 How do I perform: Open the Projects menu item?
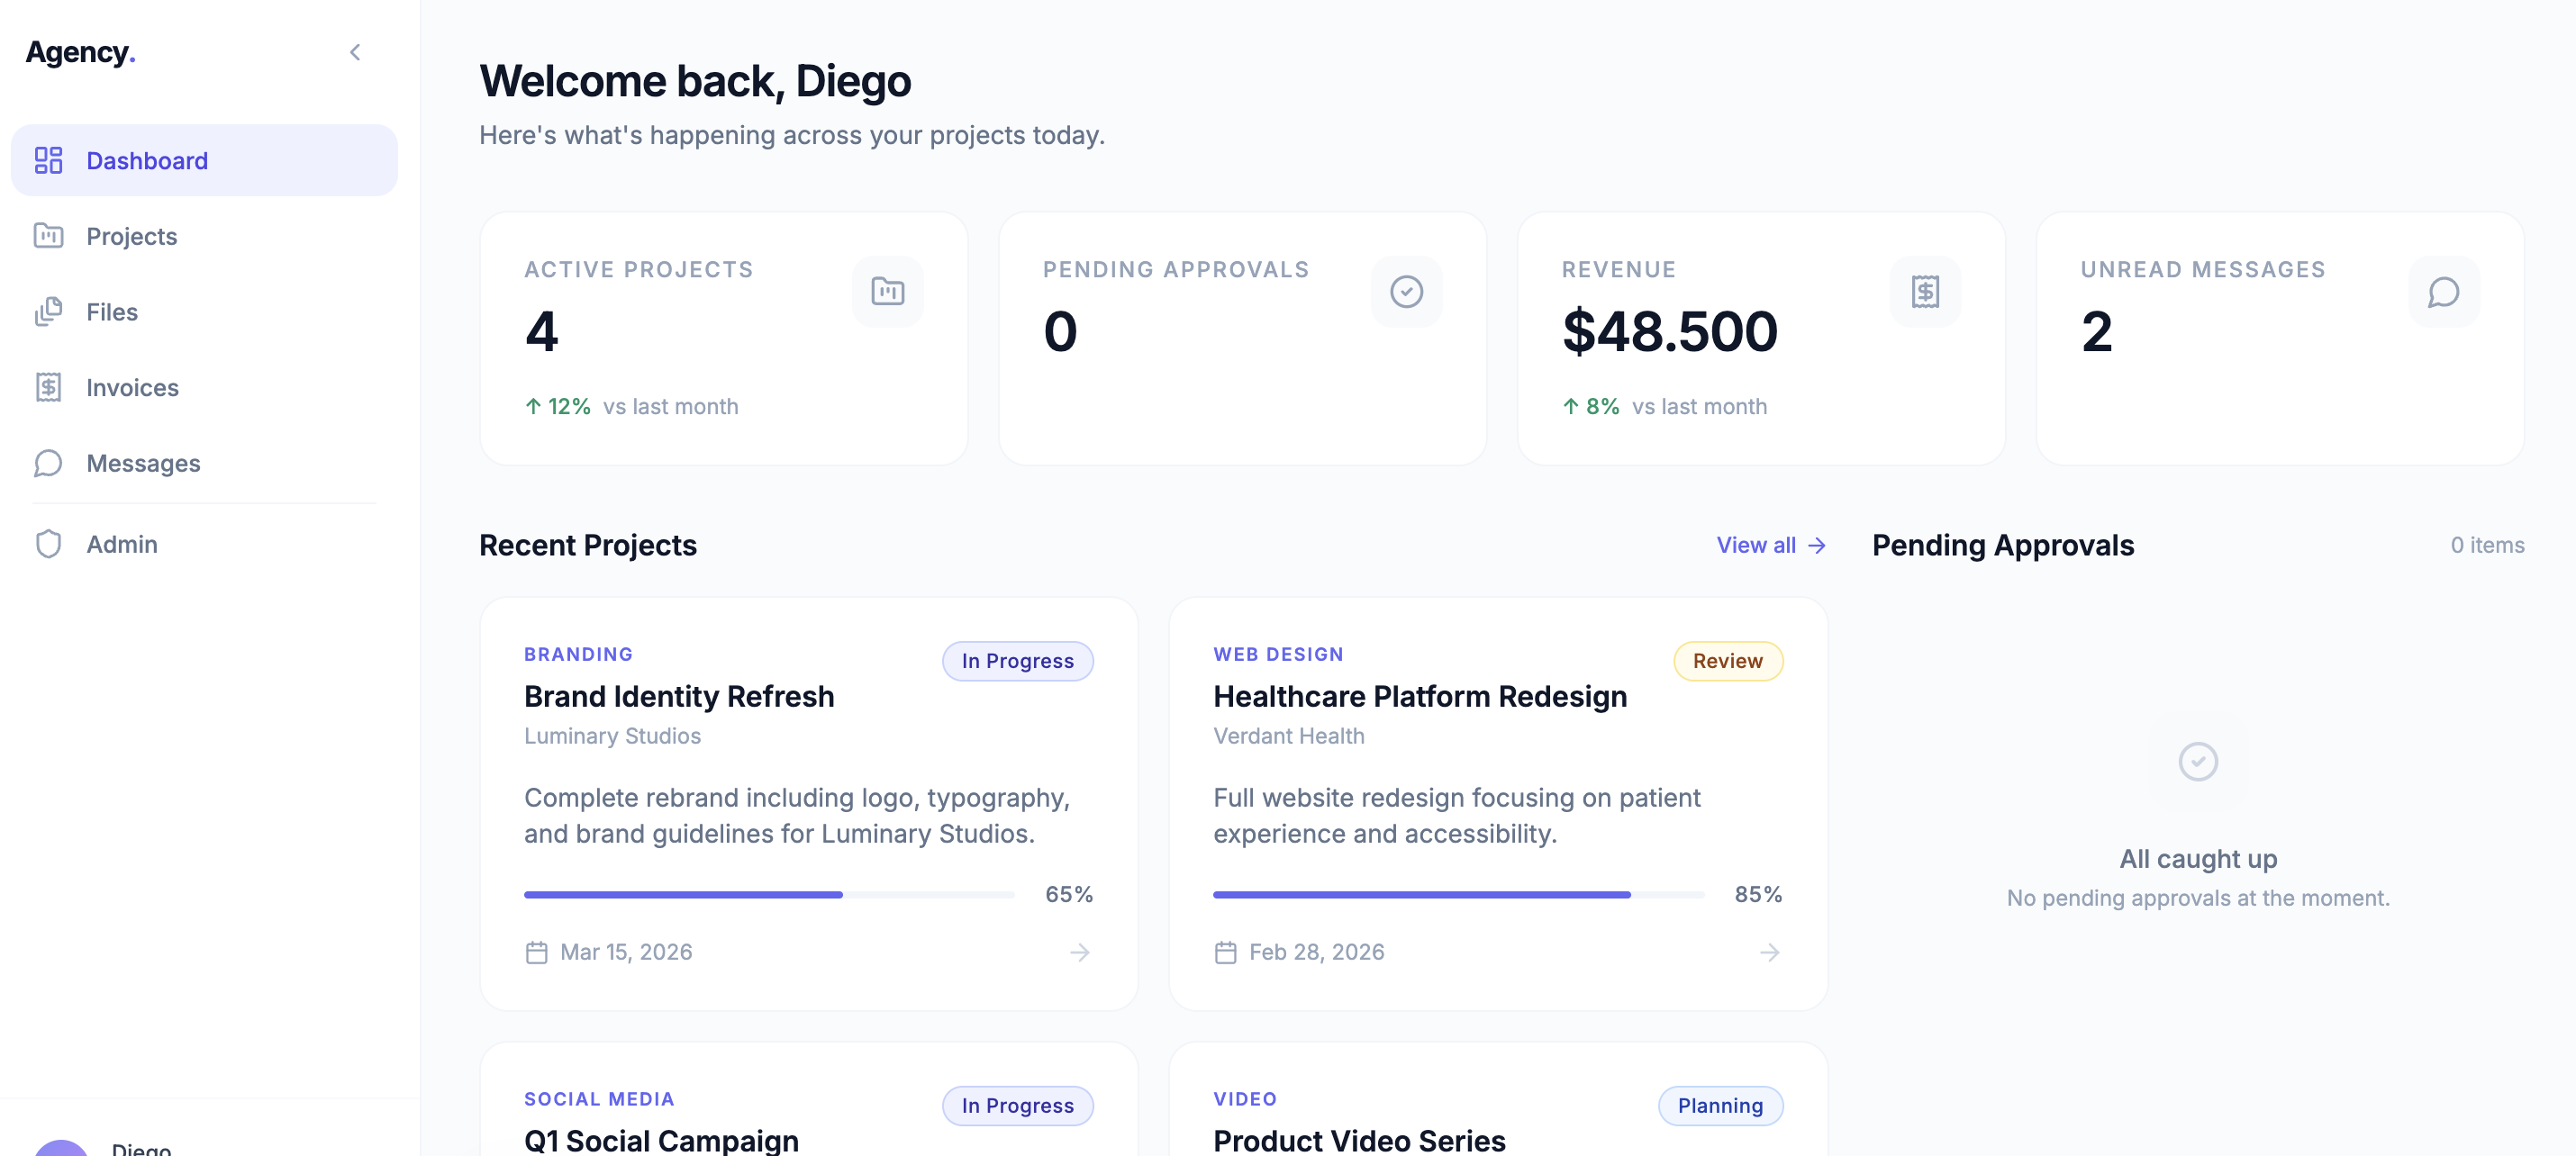coord(204,236)
